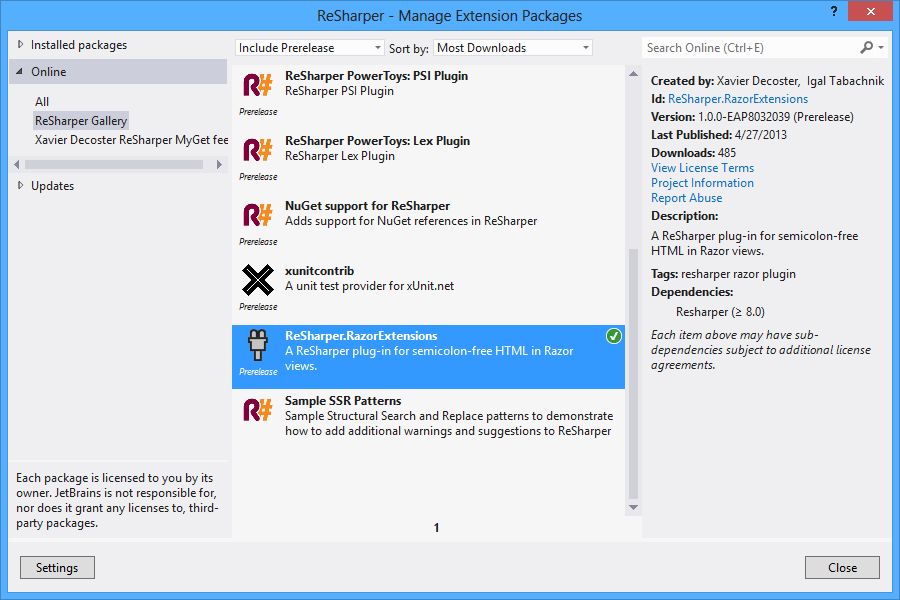Image resolution: width=900 pixels, height=600 pixels.
Task: Open ReSharper.RazorExtensions Id link
Action: (x=738, y=99)
